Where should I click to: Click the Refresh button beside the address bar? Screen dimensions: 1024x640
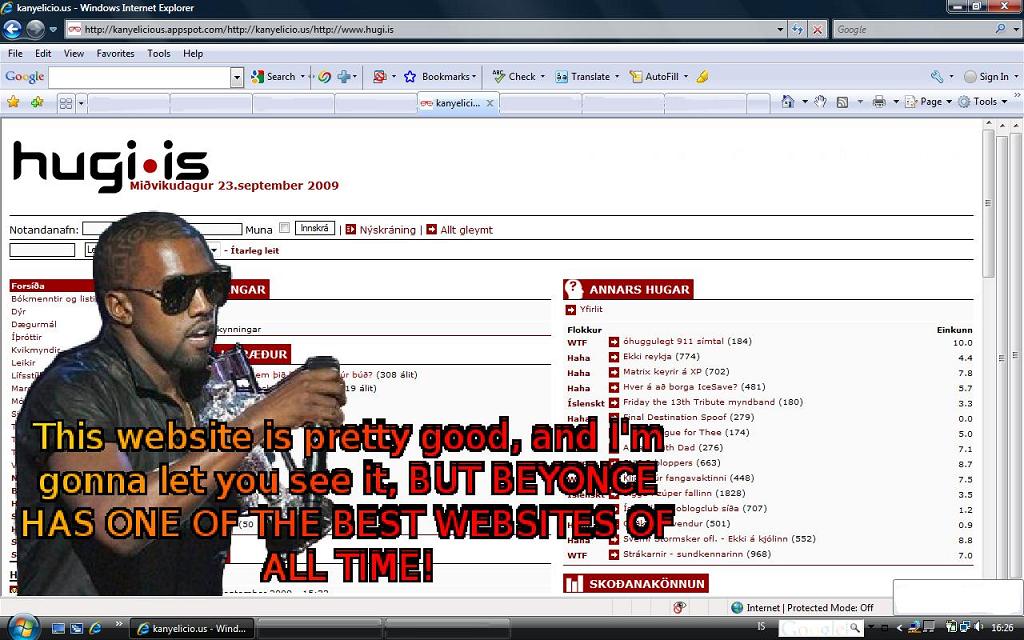(x=797, y=29)
